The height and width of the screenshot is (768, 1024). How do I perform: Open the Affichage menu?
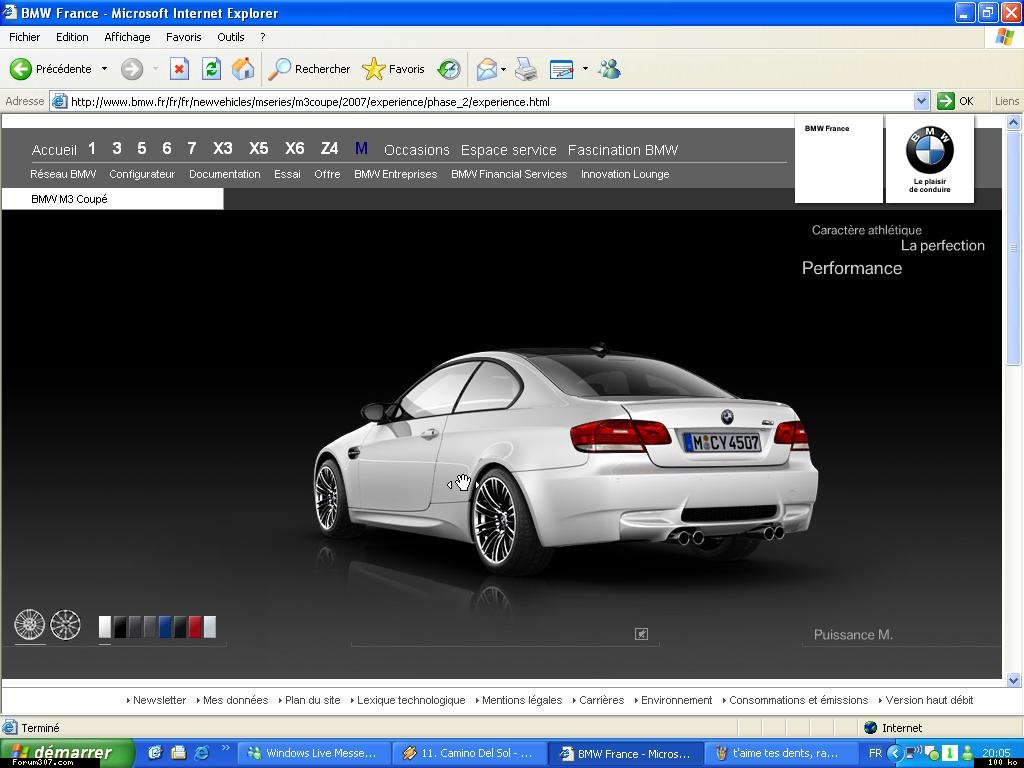tap(127, 37)
